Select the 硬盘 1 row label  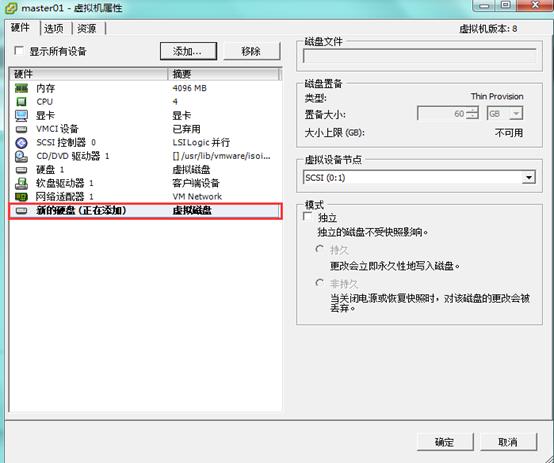coord(50,170)
